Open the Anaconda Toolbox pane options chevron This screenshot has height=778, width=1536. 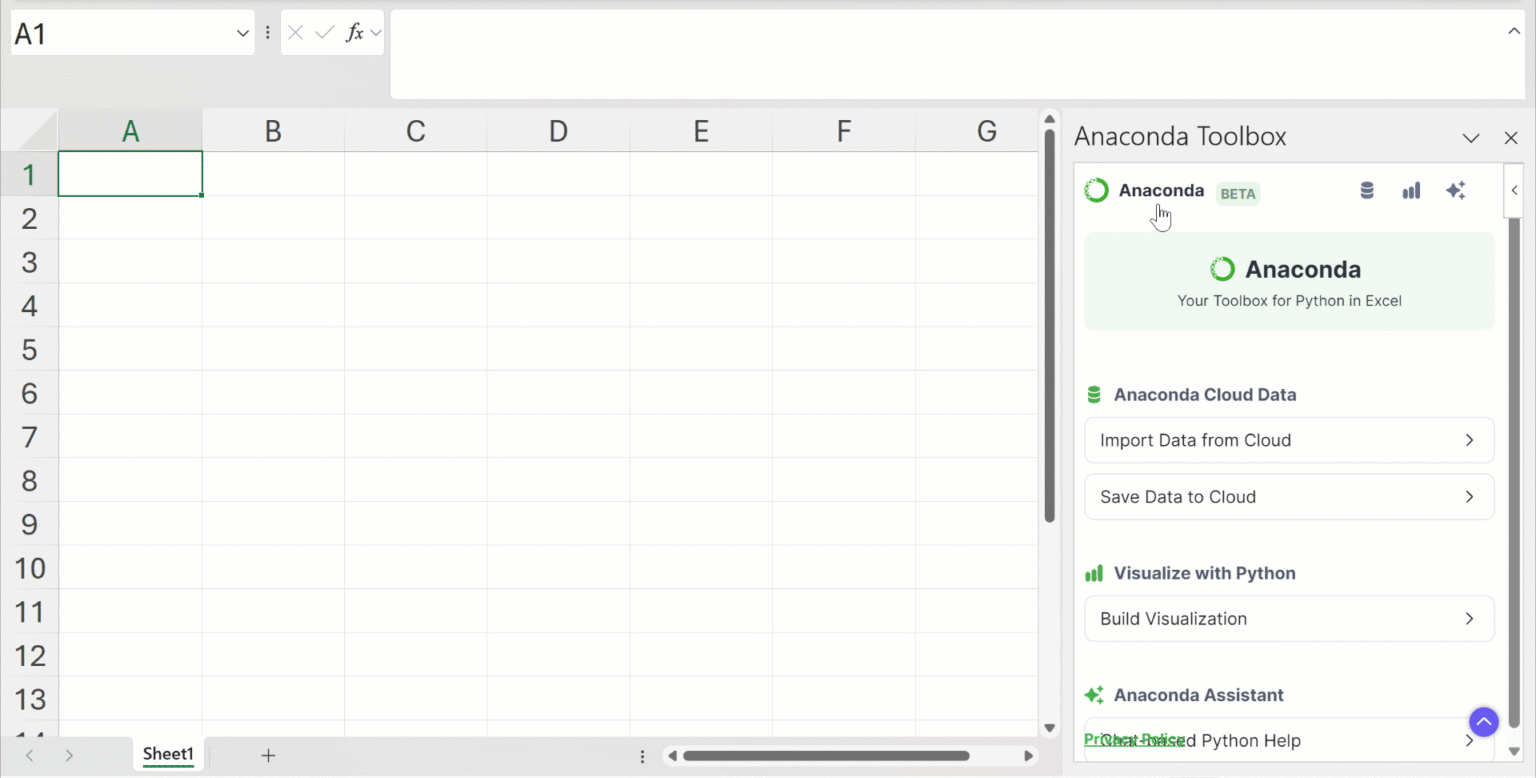click(1471, 137)
